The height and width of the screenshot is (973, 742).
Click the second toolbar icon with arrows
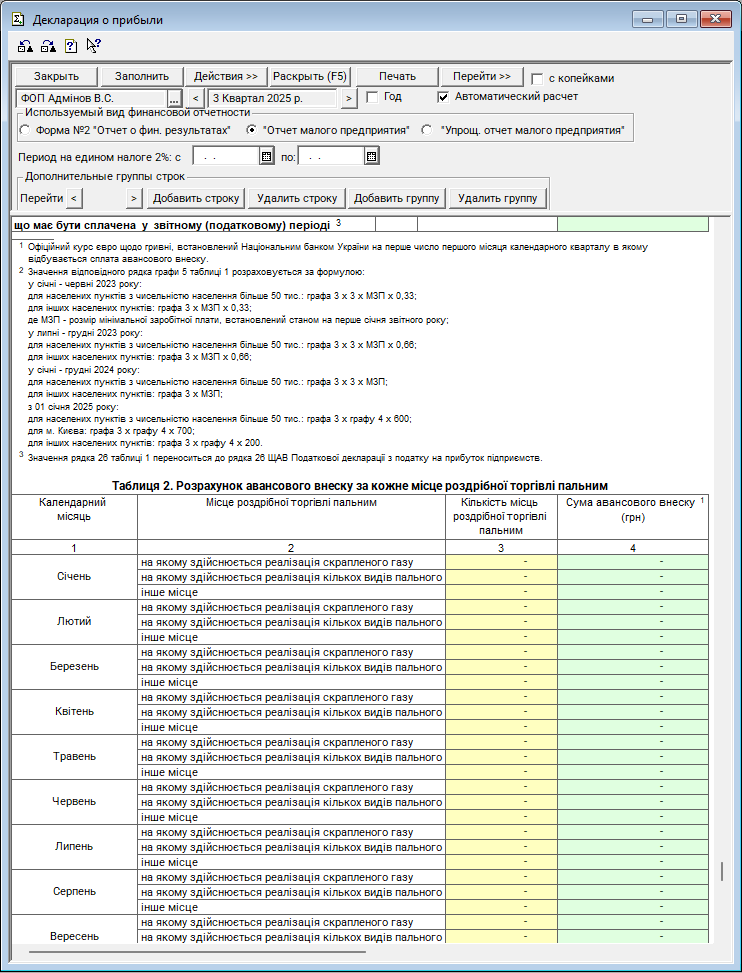47,45
